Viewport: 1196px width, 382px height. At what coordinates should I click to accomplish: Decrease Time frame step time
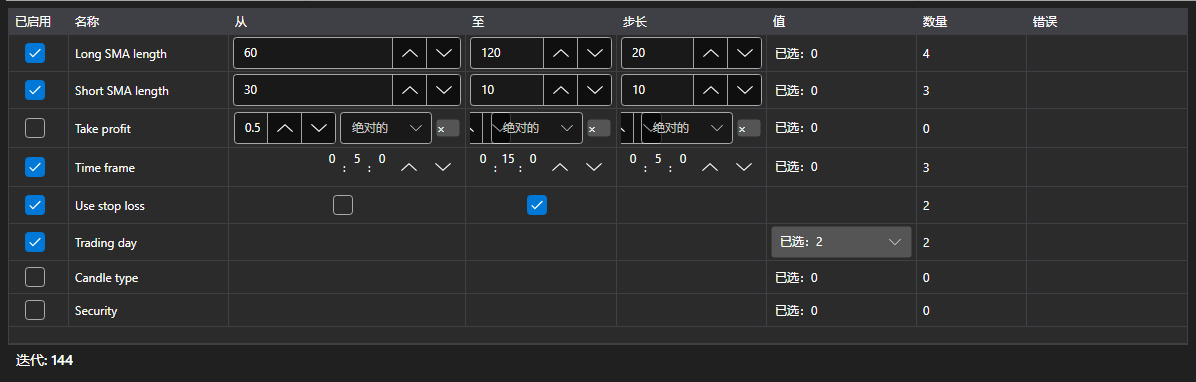744,167
